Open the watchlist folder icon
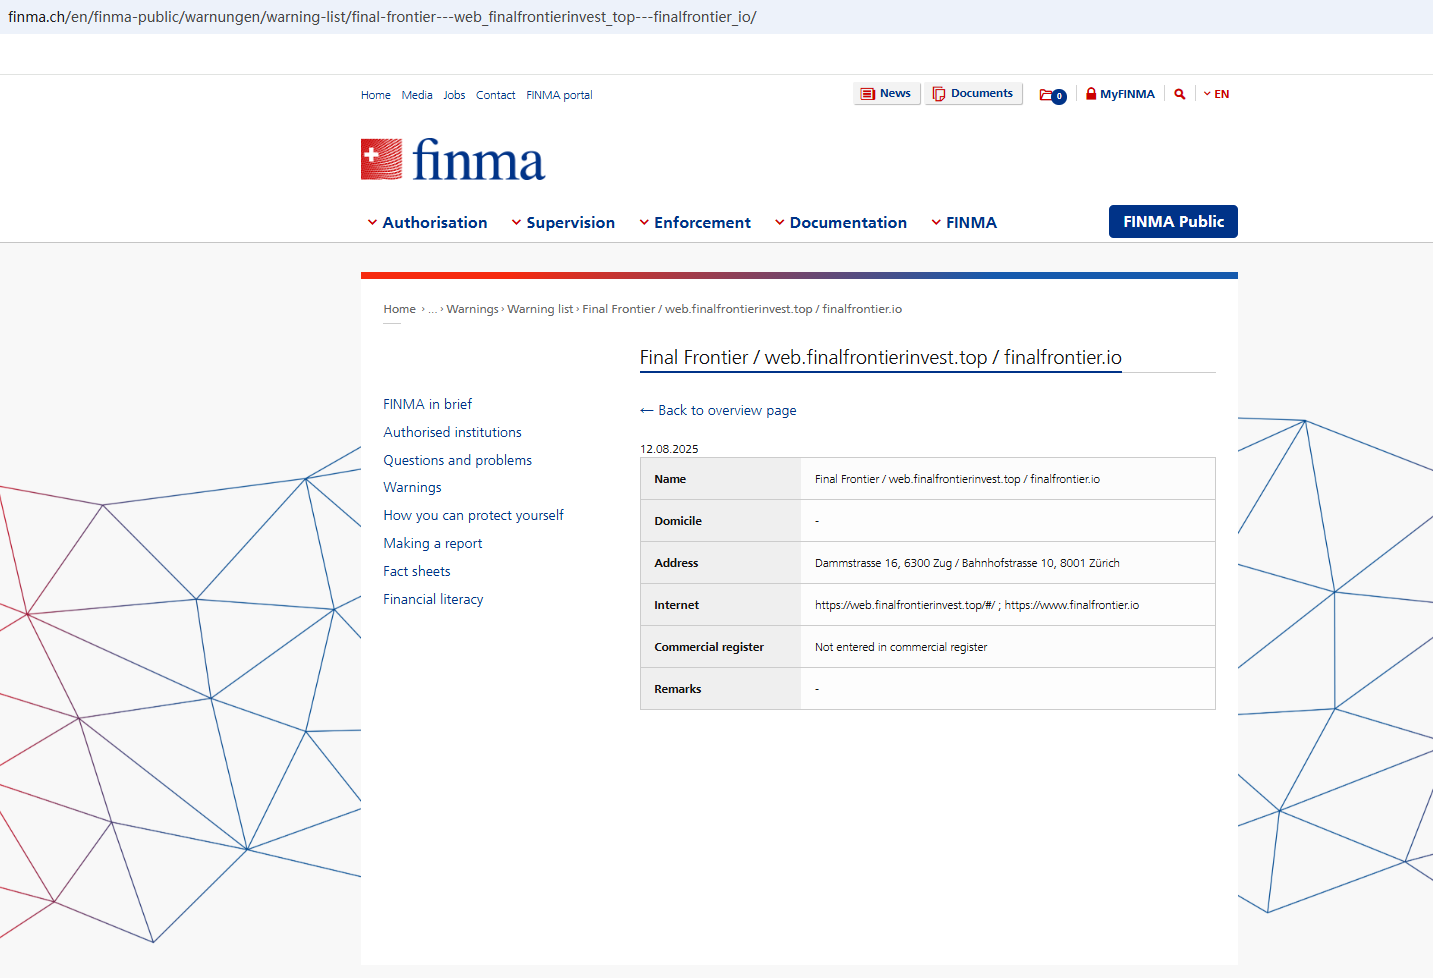The image size is (1433, 978). click(x=1052, y=95)
